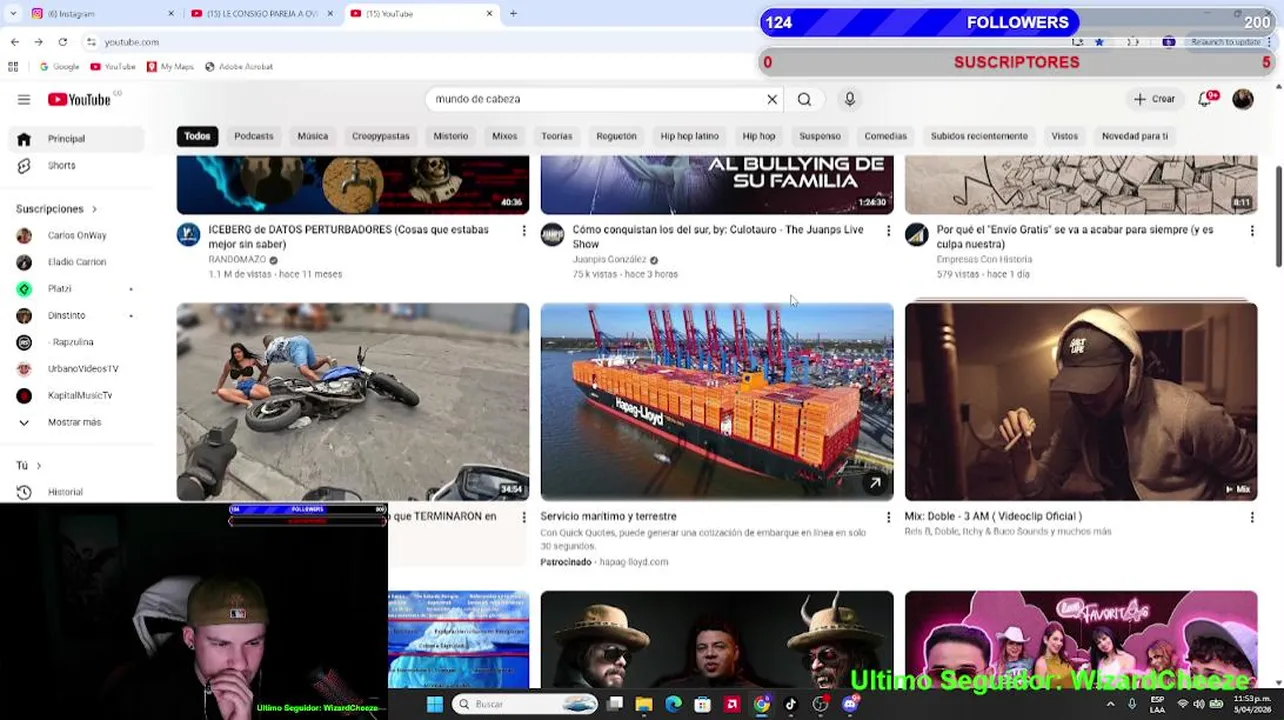Image resolution: width=1284 pixels, height=720 pixels.
Task: Select the Novedad para ti chip
Action: (x=1134, y=136)
